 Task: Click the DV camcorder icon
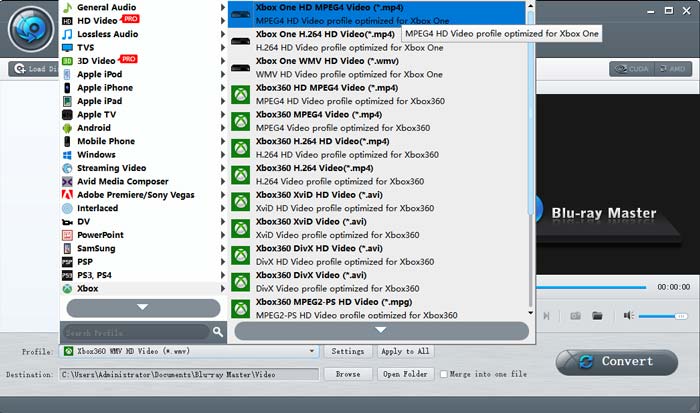67,222
